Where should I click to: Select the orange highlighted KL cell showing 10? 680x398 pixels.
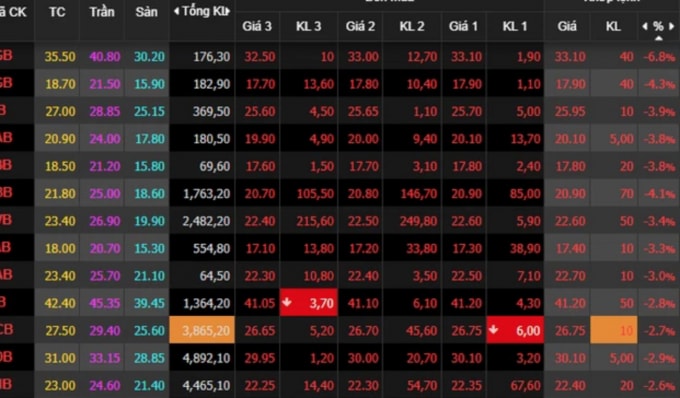tap(614, 330)
